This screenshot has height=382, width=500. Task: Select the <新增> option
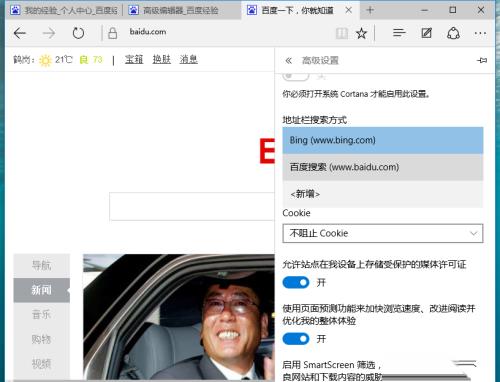click(383, 194)
